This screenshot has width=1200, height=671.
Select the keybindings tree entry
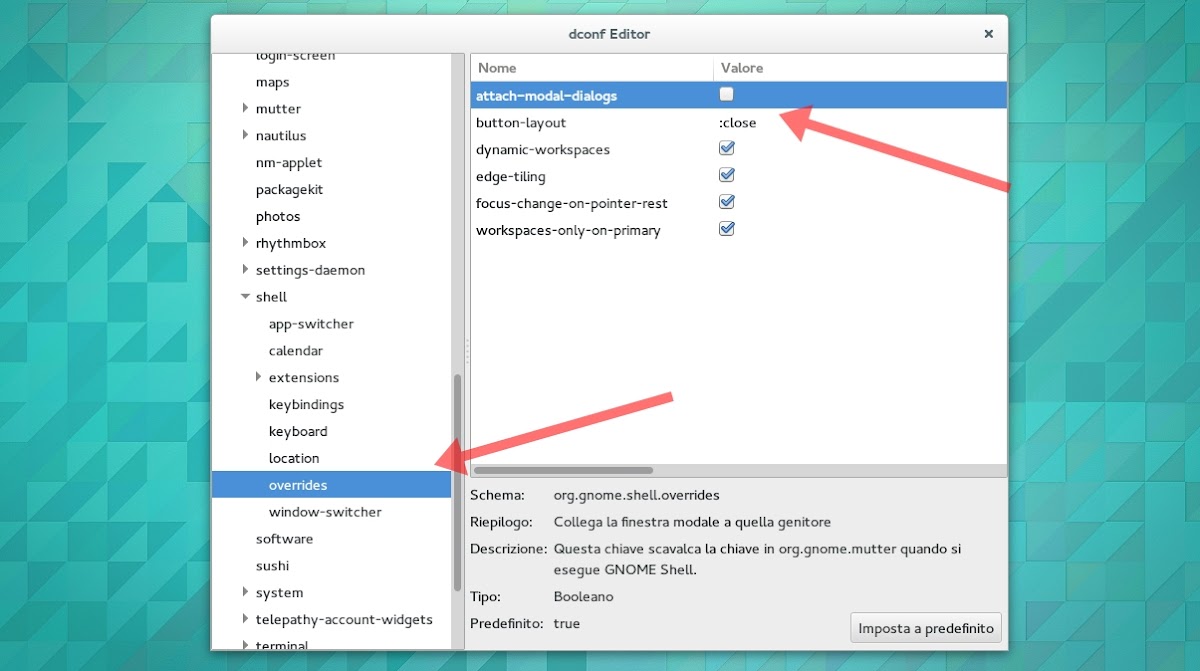[x=306, y=404]
